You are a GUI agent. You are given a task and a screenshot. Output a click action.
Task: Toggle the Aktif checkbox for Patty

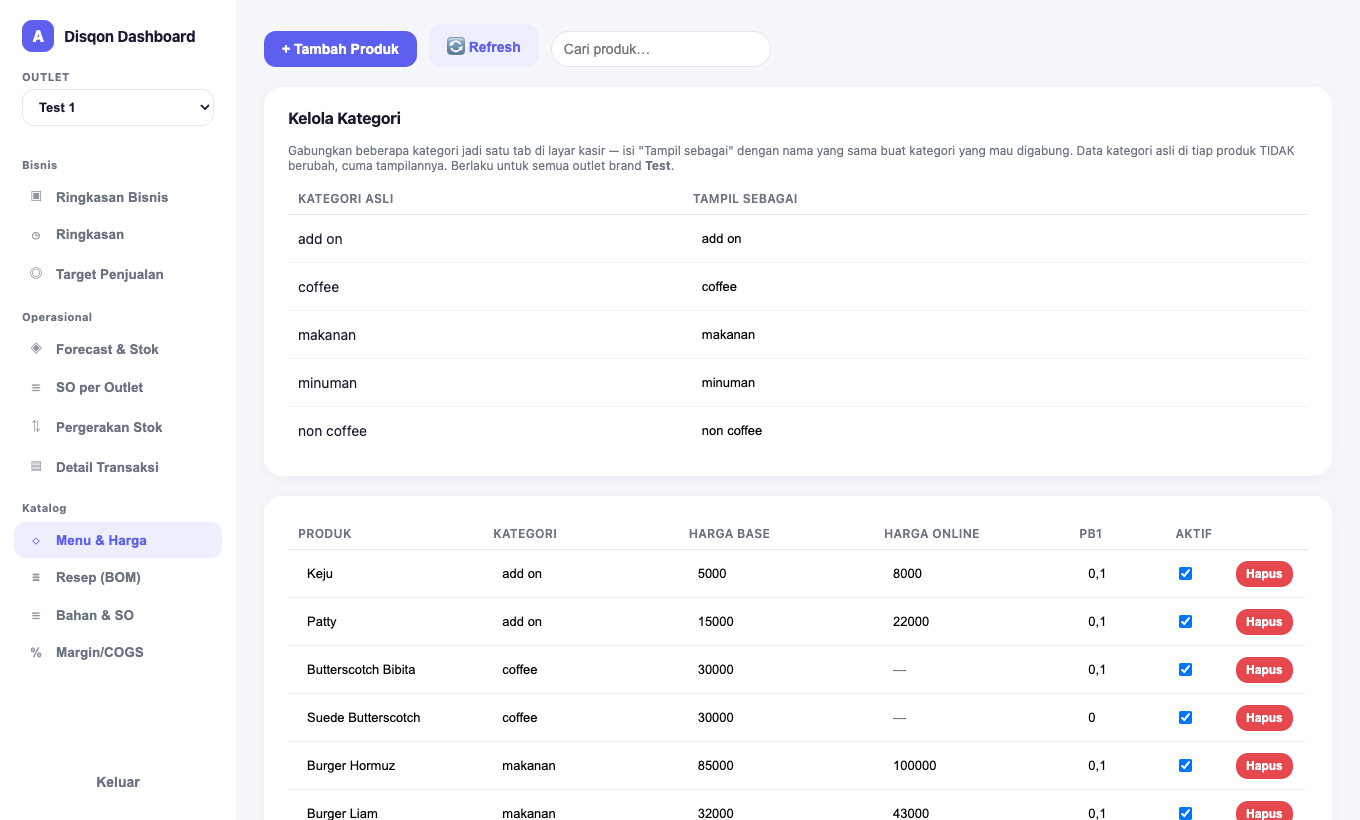[x=1185, y=621]
